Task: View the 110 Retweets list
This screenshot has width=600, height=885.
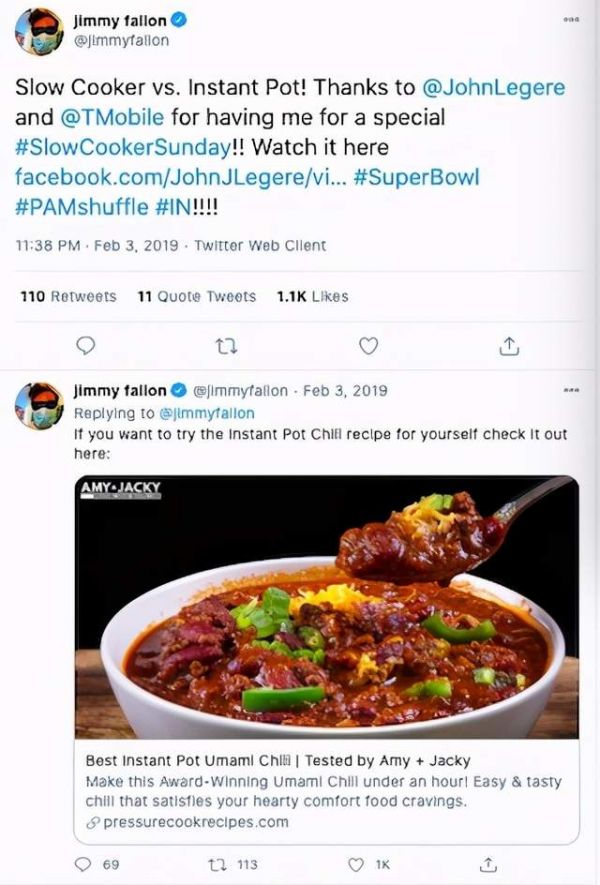Action: (x=68, y=296)
